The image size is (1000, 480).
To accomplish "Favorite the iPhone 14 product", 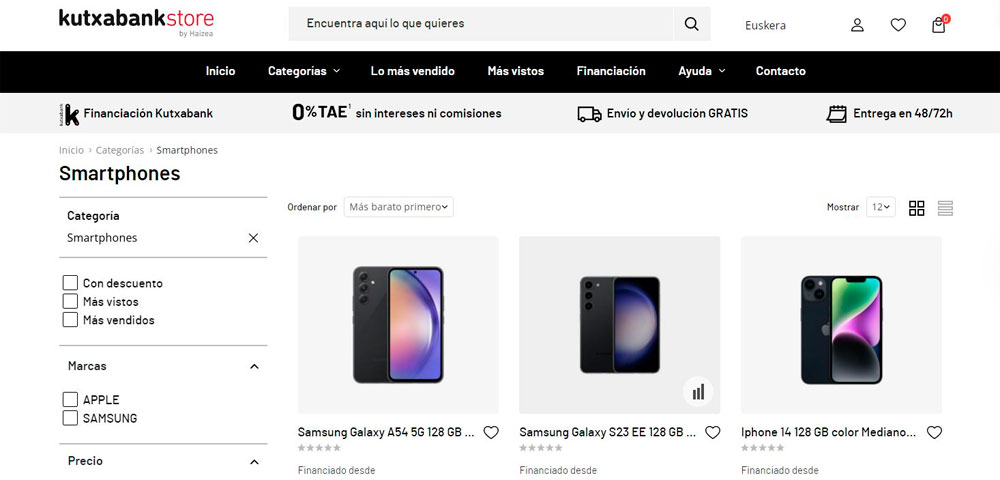I will coord(934,433).
